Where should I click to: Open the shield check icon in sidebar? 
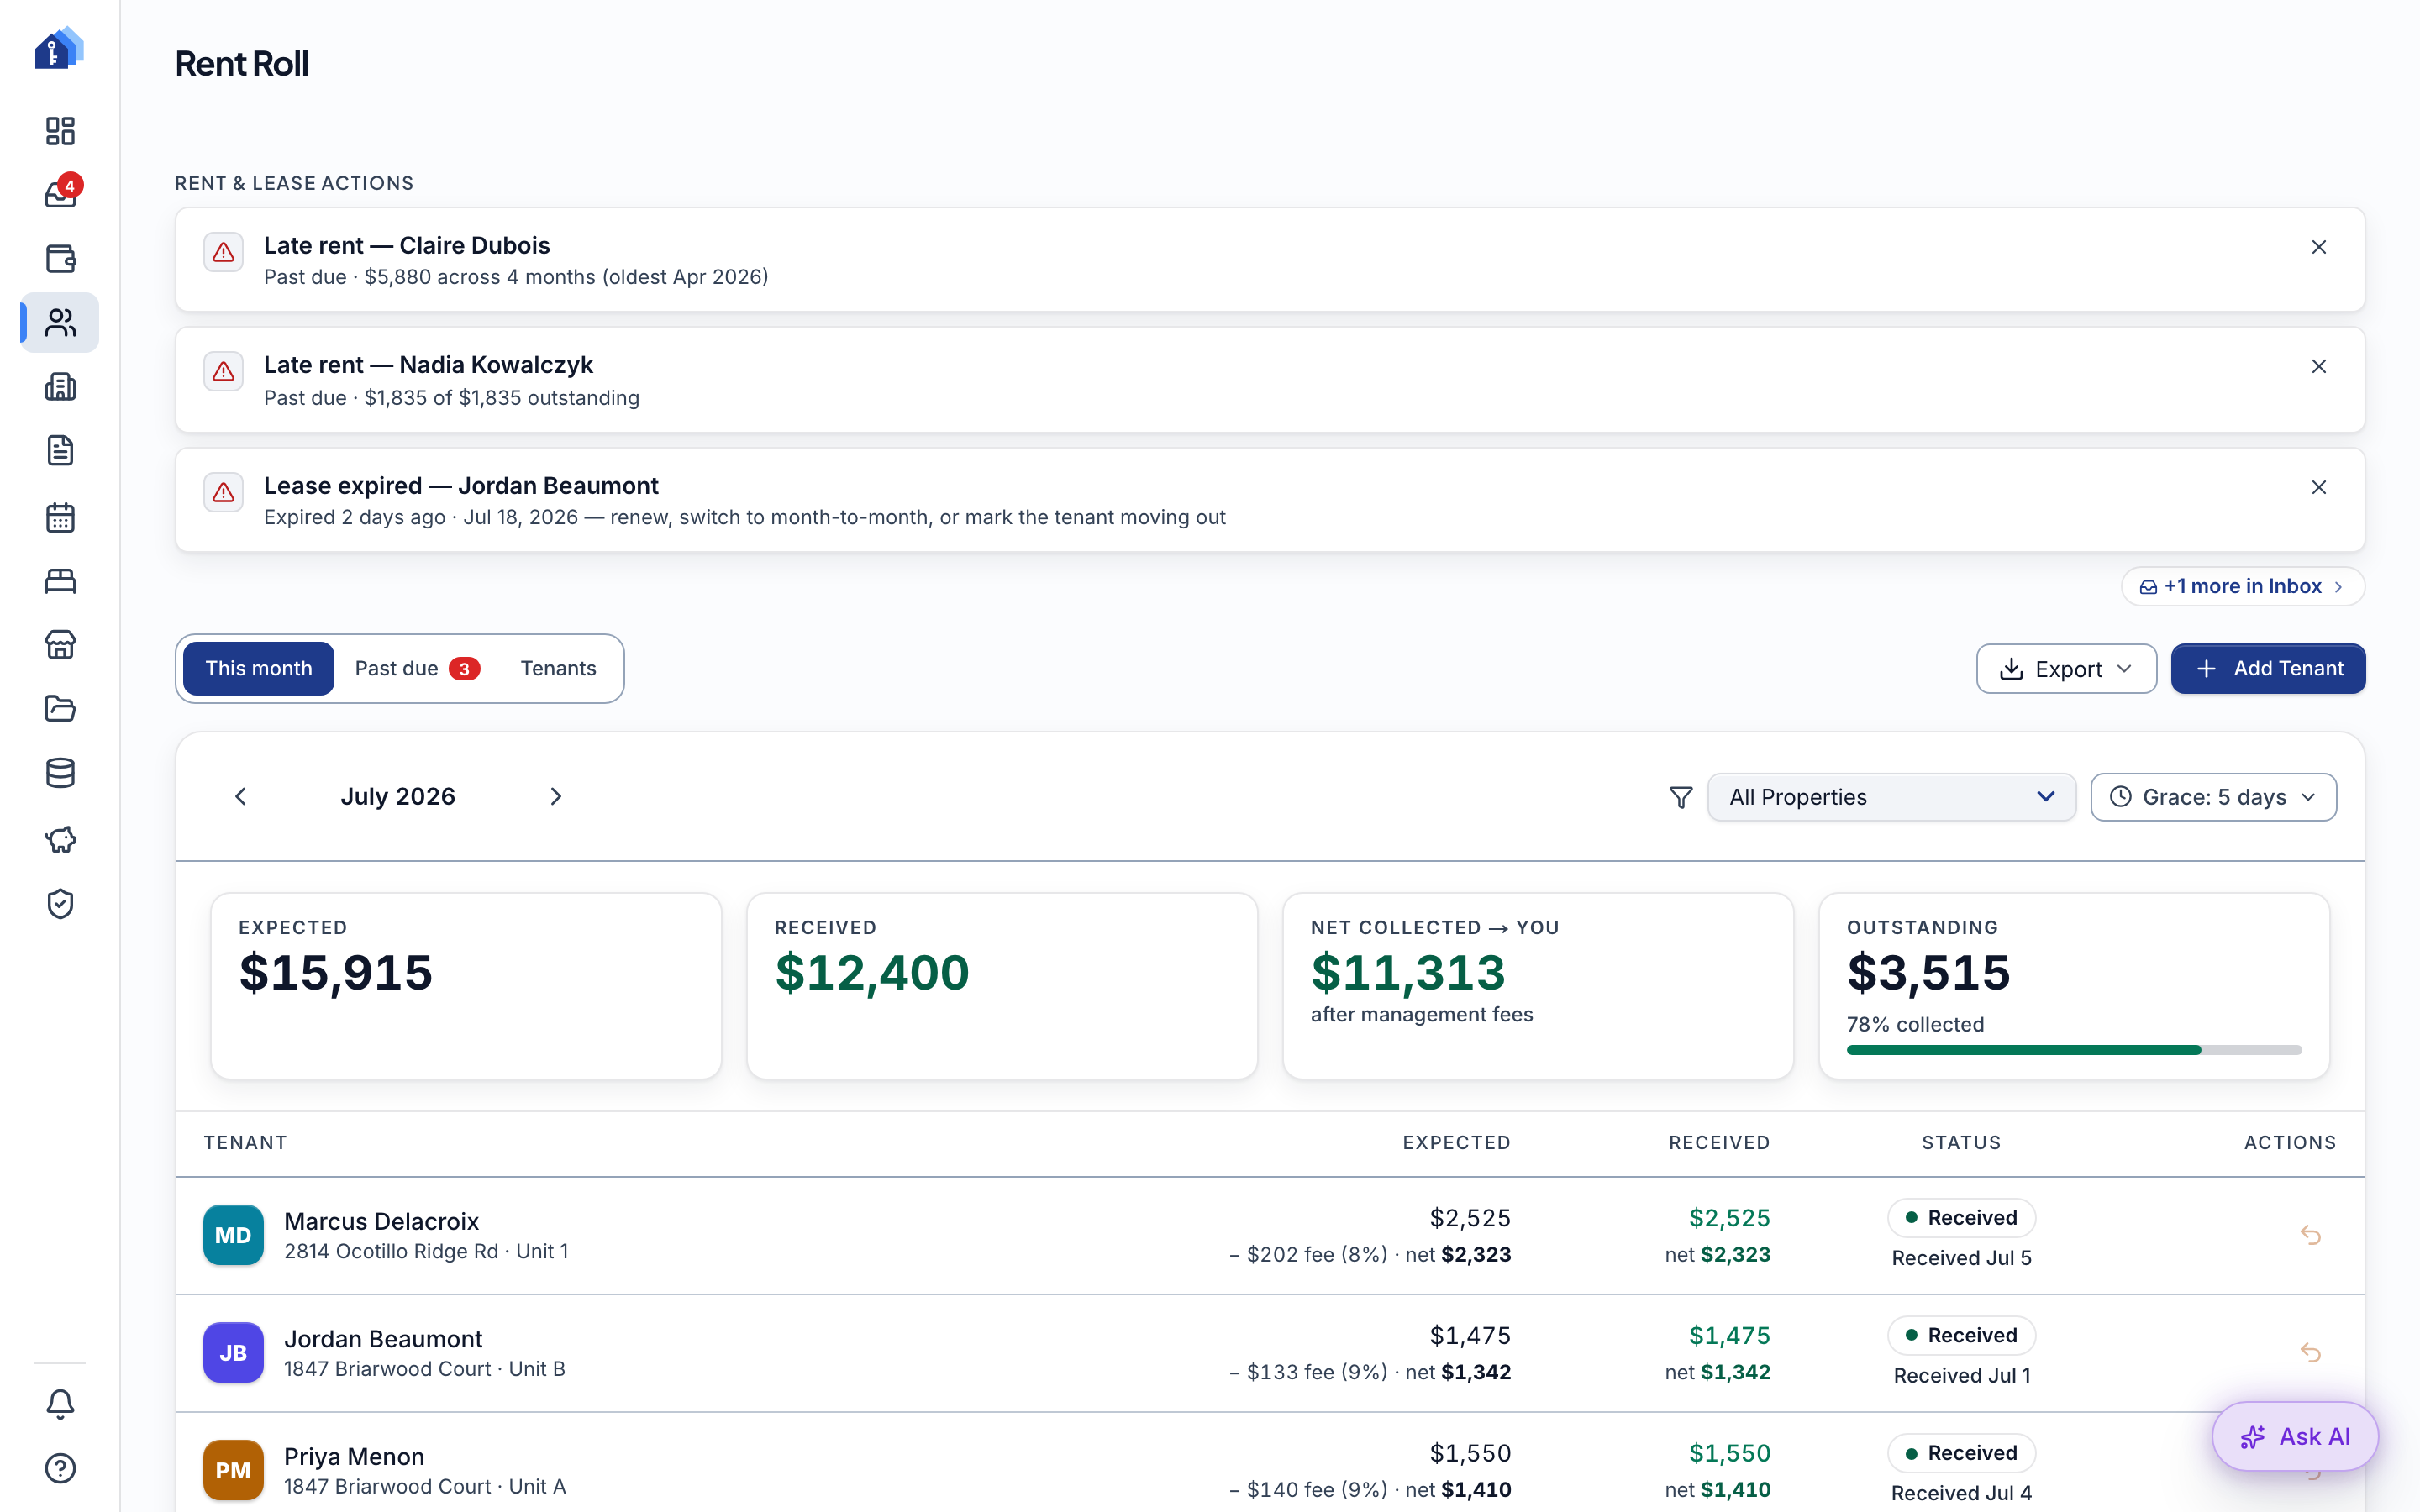coord(60,904)
